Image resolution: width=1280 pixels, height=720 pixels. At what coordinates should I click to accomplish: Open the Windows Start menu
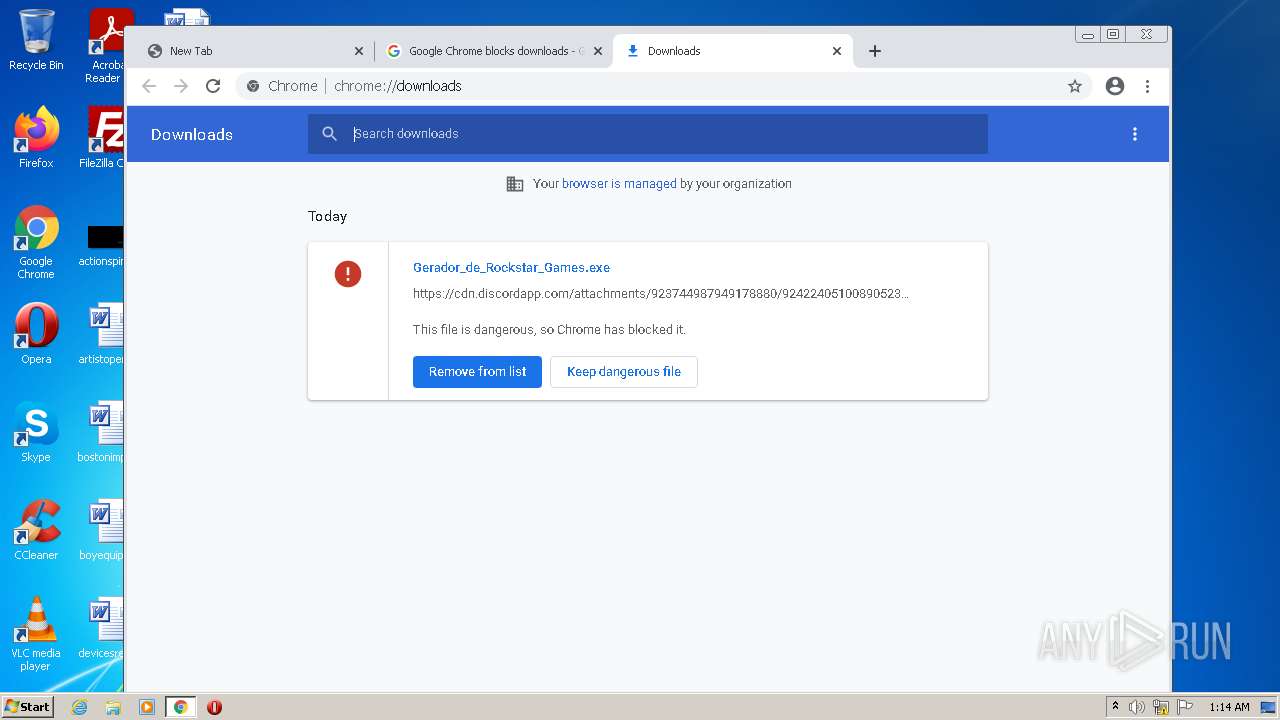28,706
